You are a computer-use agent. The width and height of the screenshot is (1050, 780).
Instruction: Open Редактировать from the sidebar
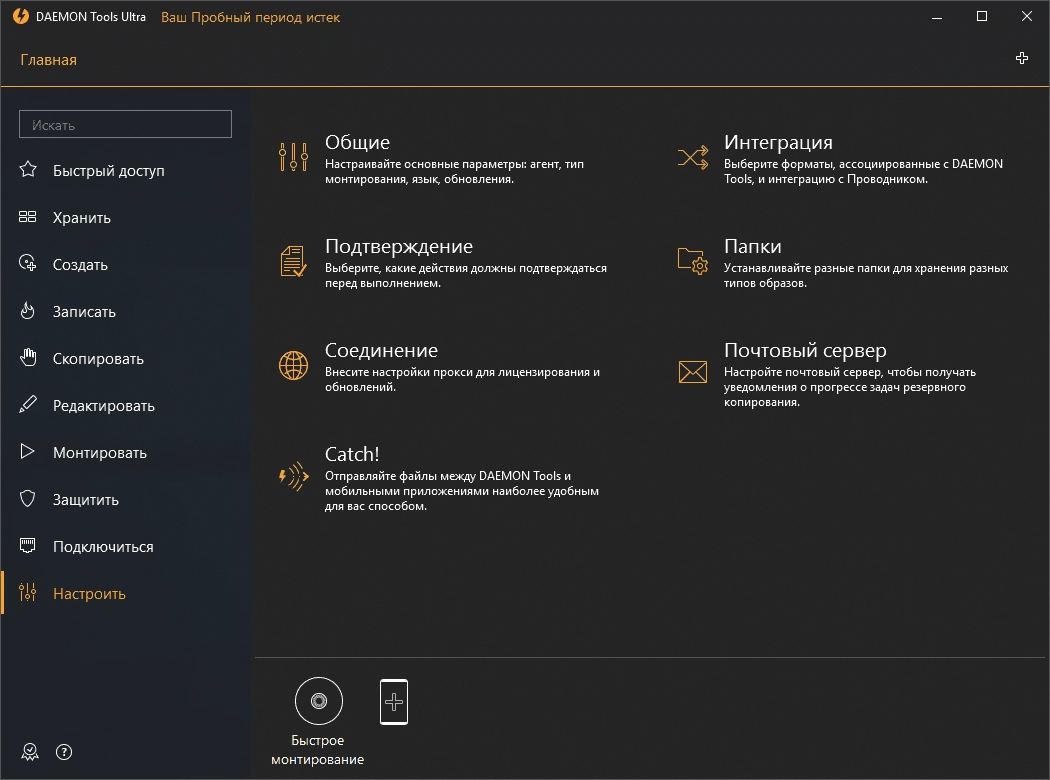(104, 406)
